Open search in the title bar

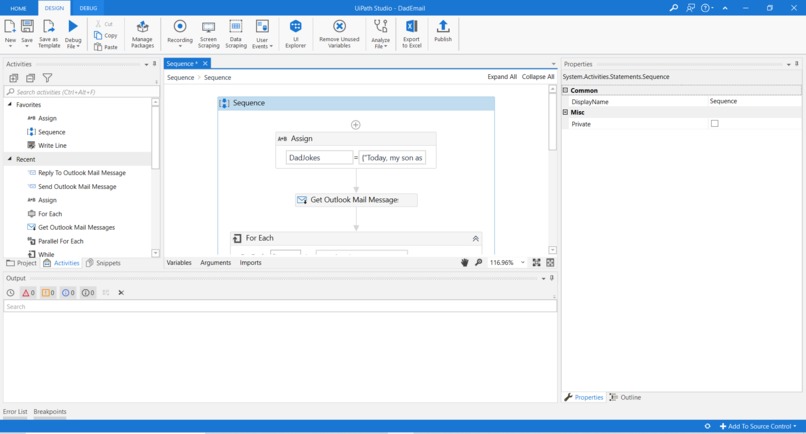click(x=673, y=8)
